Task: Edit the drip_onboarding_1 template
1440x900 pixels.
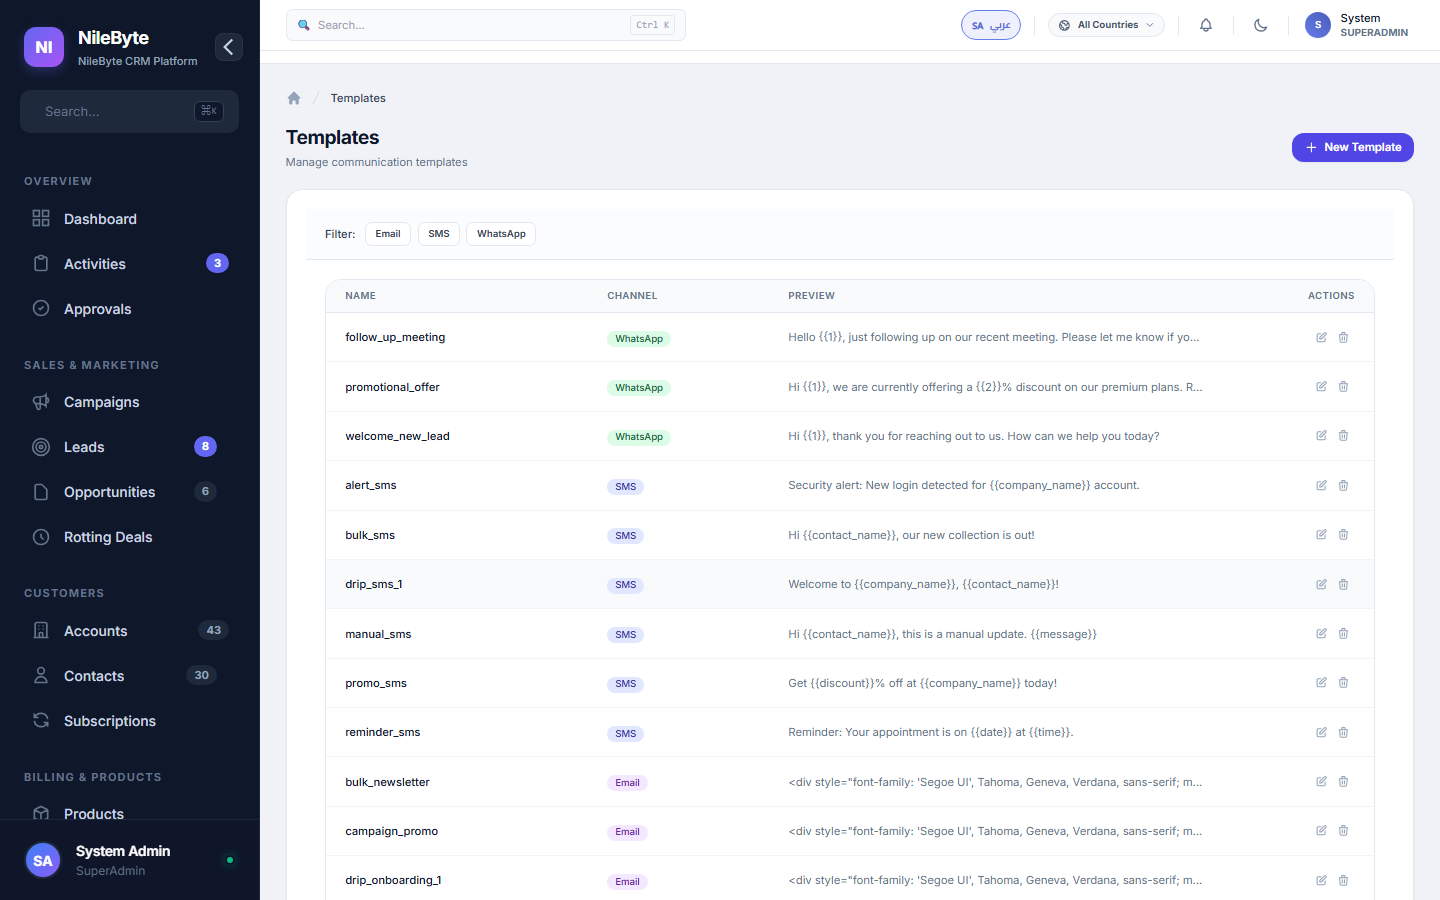Action: (1321, 881)
